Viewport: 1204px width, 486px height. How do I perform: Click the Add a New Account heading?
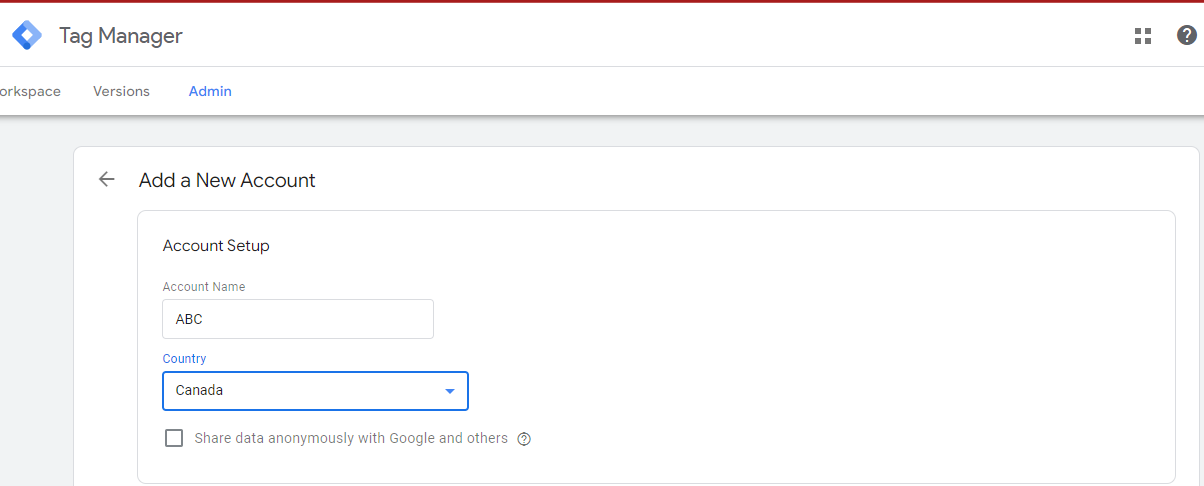227,180
